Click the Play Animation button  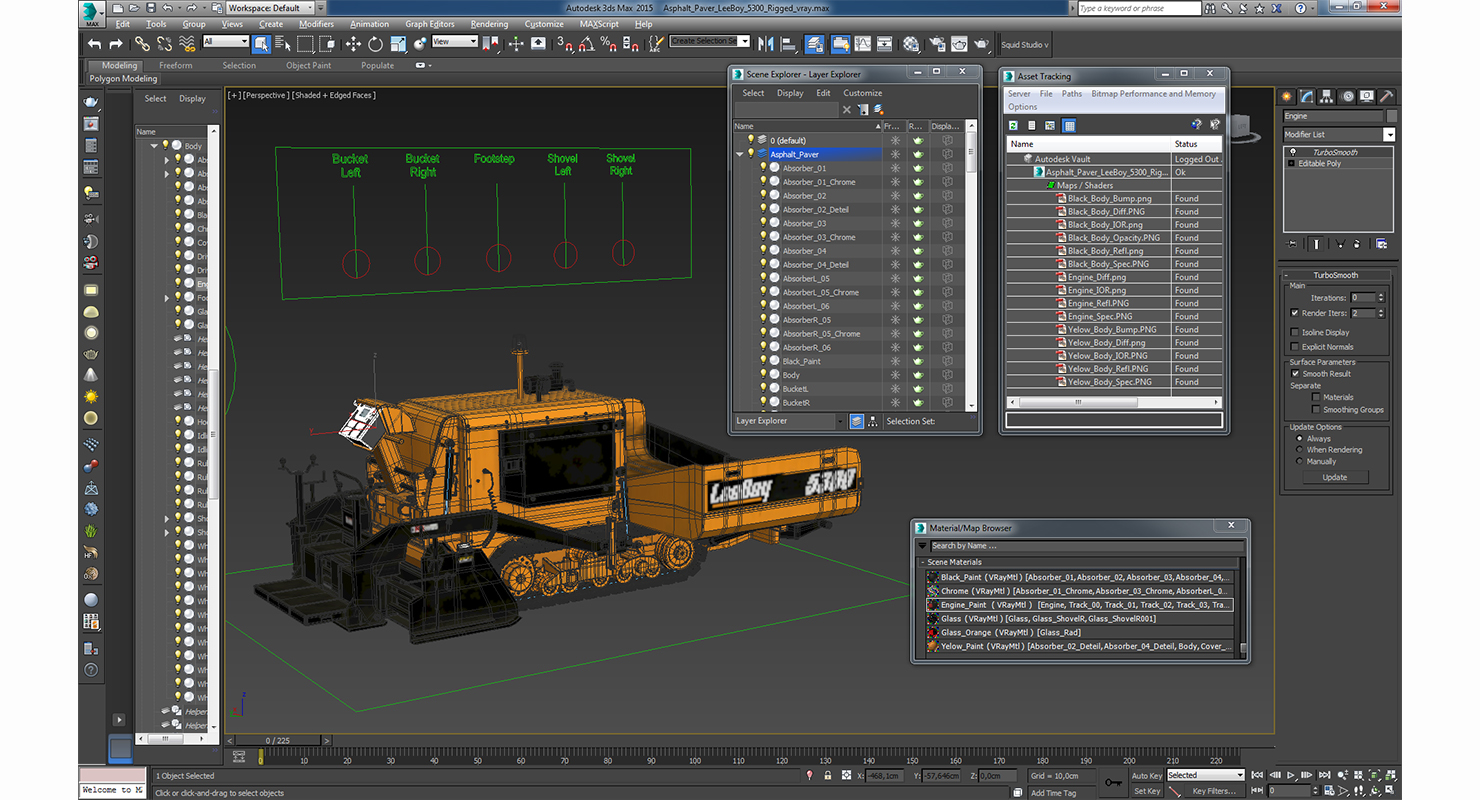point(1291,775)
